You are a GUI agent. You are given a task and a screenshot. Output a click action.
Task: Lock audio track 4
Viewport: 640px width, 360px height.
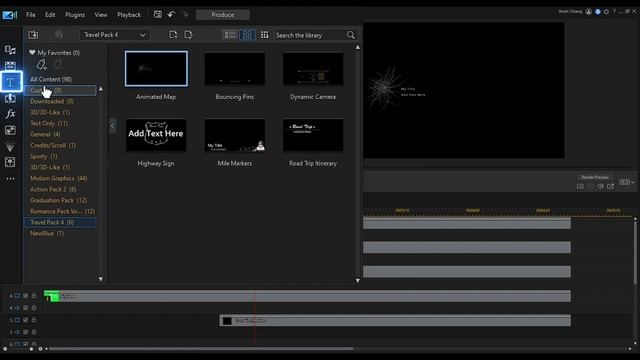(x=34, y=307)
